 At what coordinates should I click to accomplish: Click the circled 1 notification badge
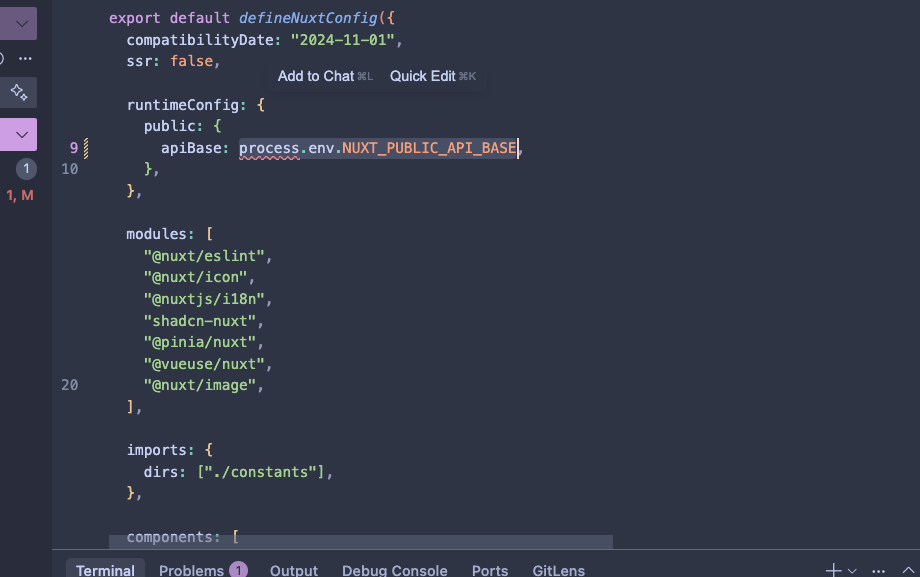pos(24,169)
